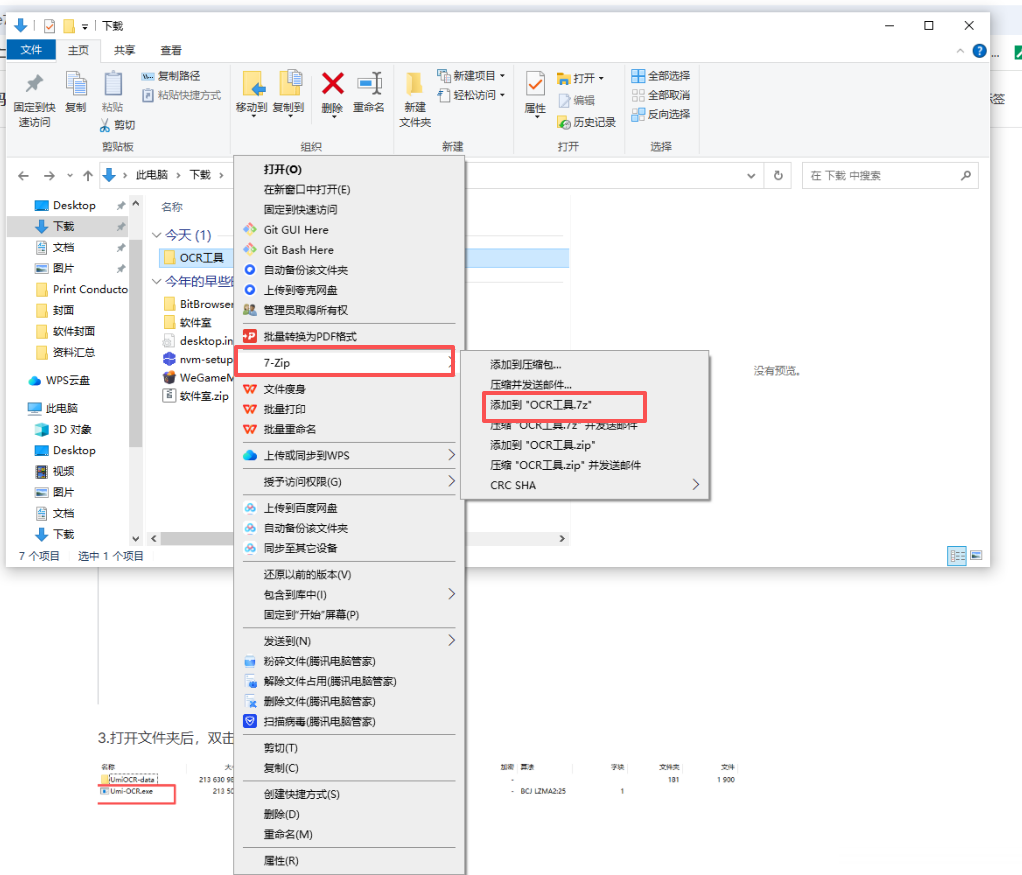1022x875 pixels.
Task: Click Add to "OCR工具.zip" option
Action: coord(543,444)
